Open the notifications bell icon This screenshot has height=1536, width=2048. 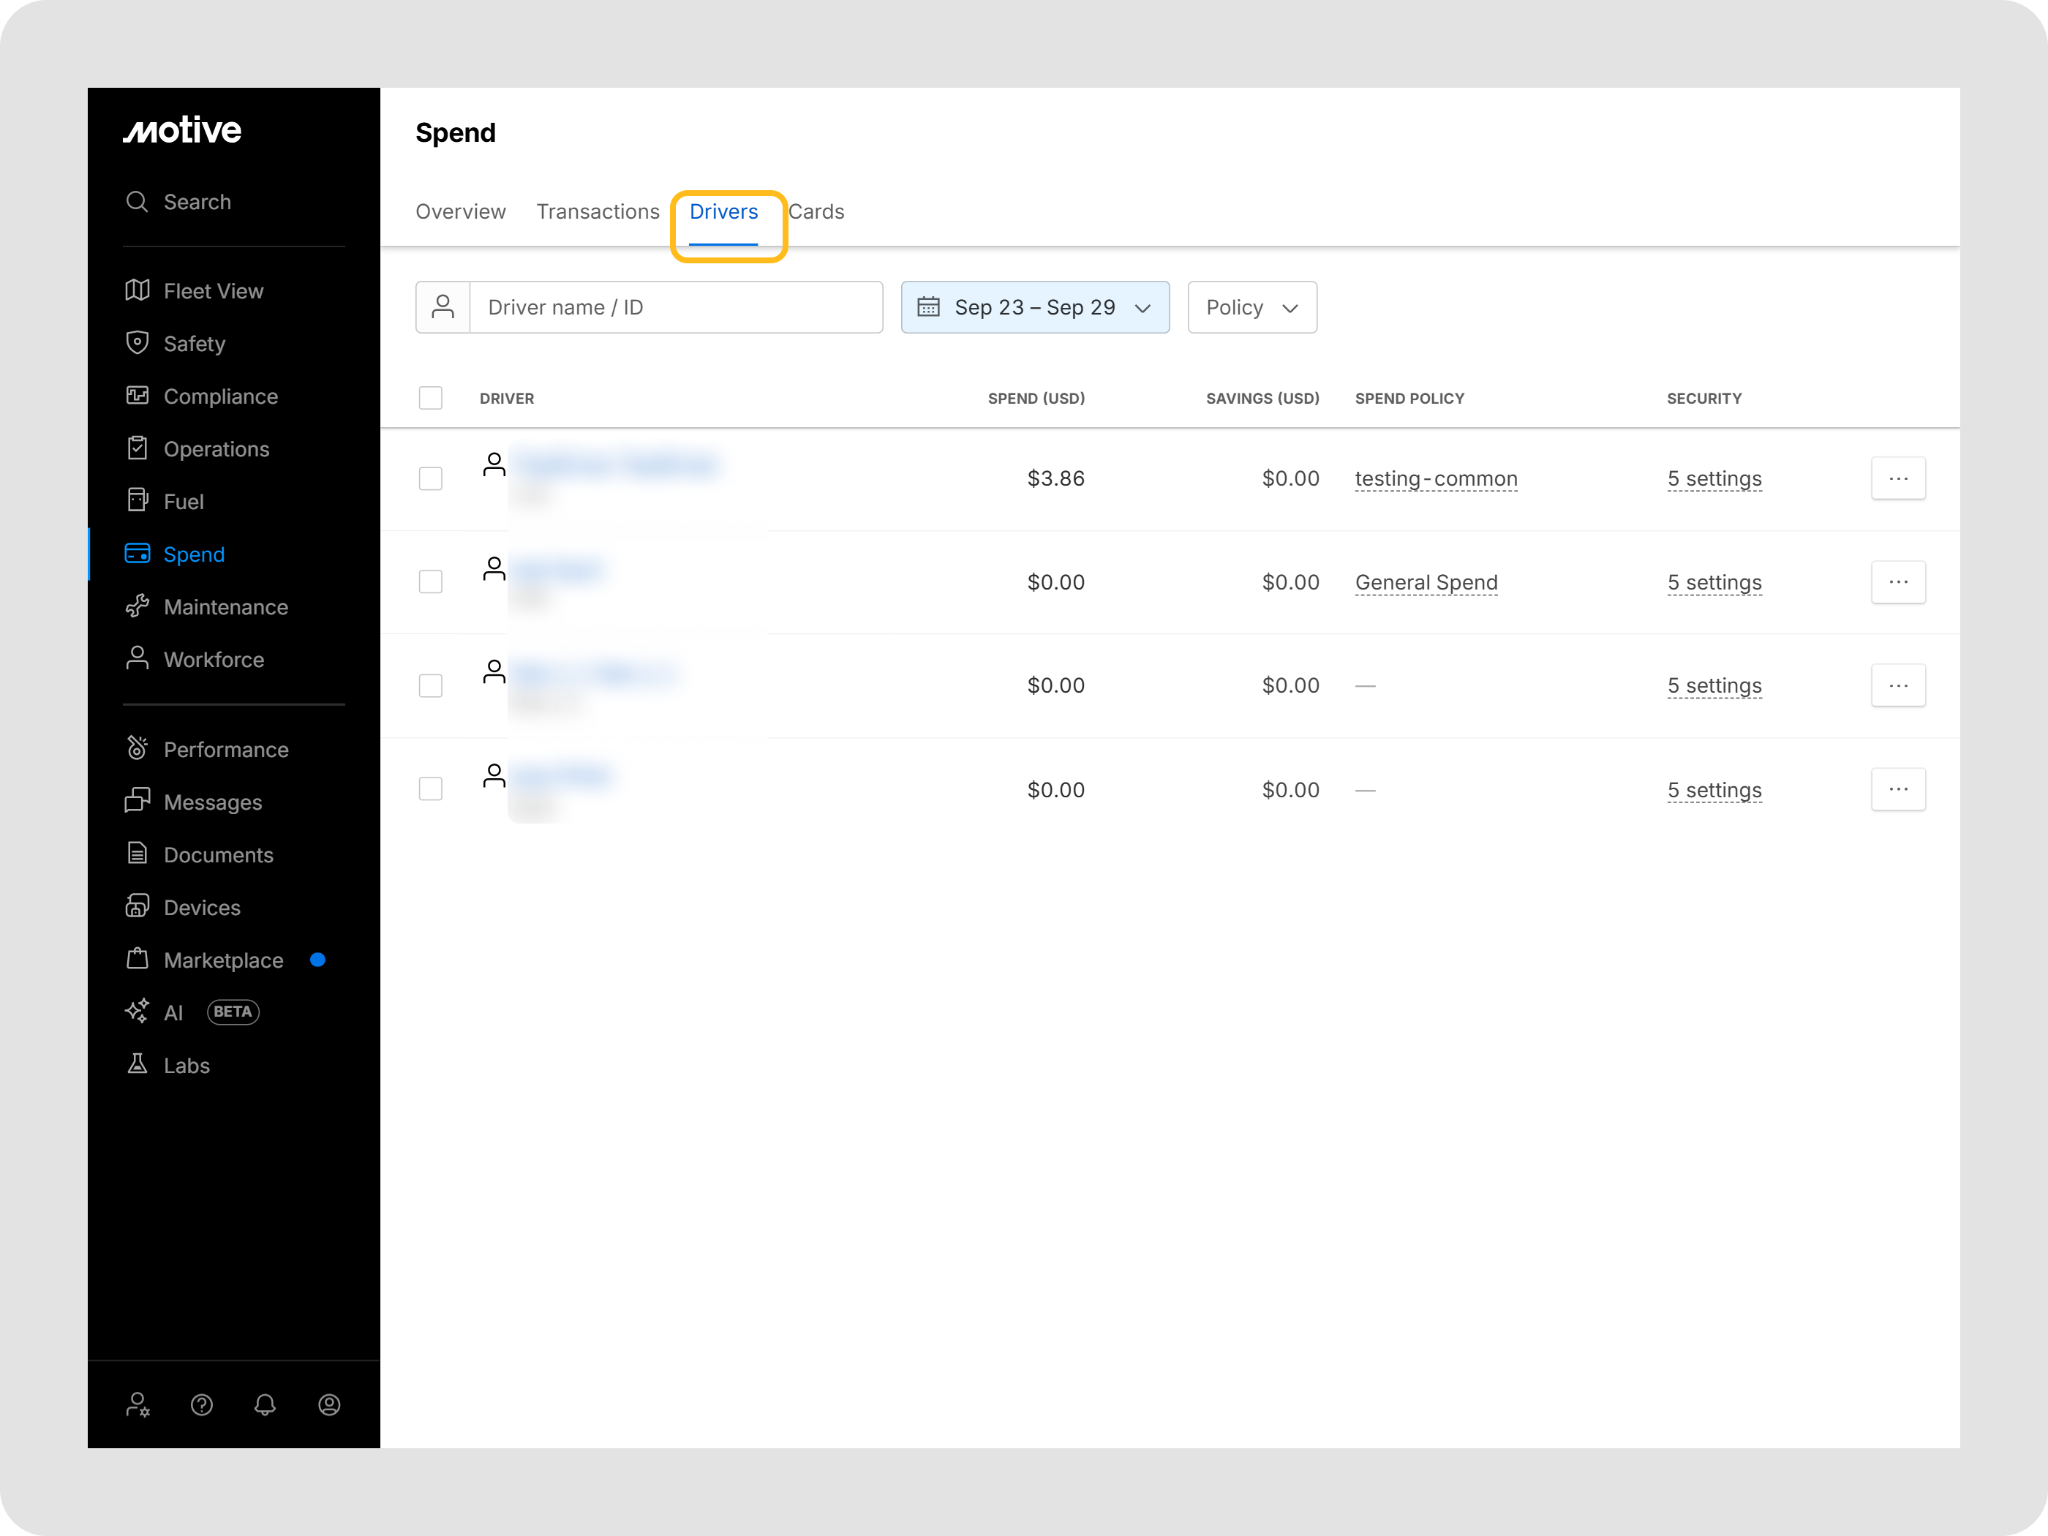tap(265, 1405)
